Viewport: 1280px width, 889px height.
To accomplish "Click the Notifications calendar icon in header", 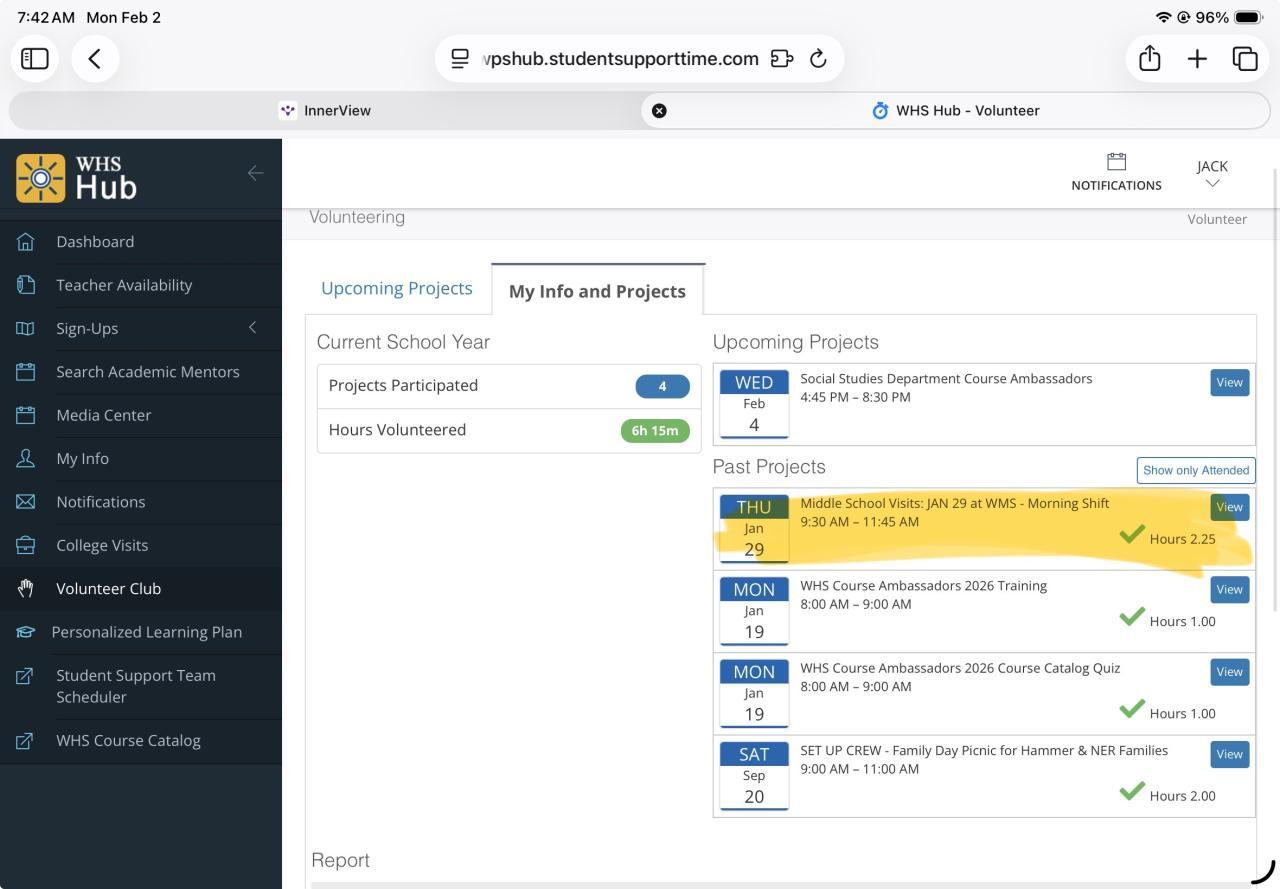I will pos(1116,162).
